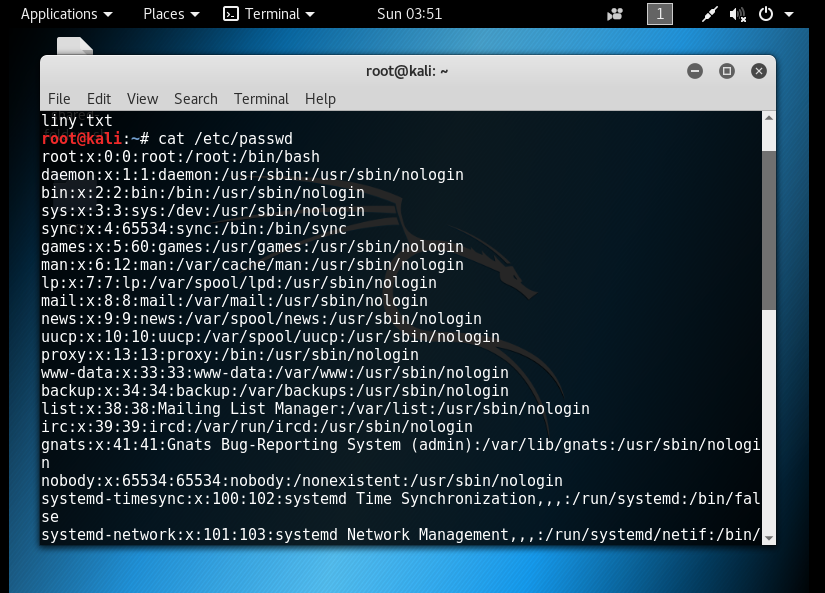Click the liny.txt output text
825x593 pixels.
tap(77, 121)
